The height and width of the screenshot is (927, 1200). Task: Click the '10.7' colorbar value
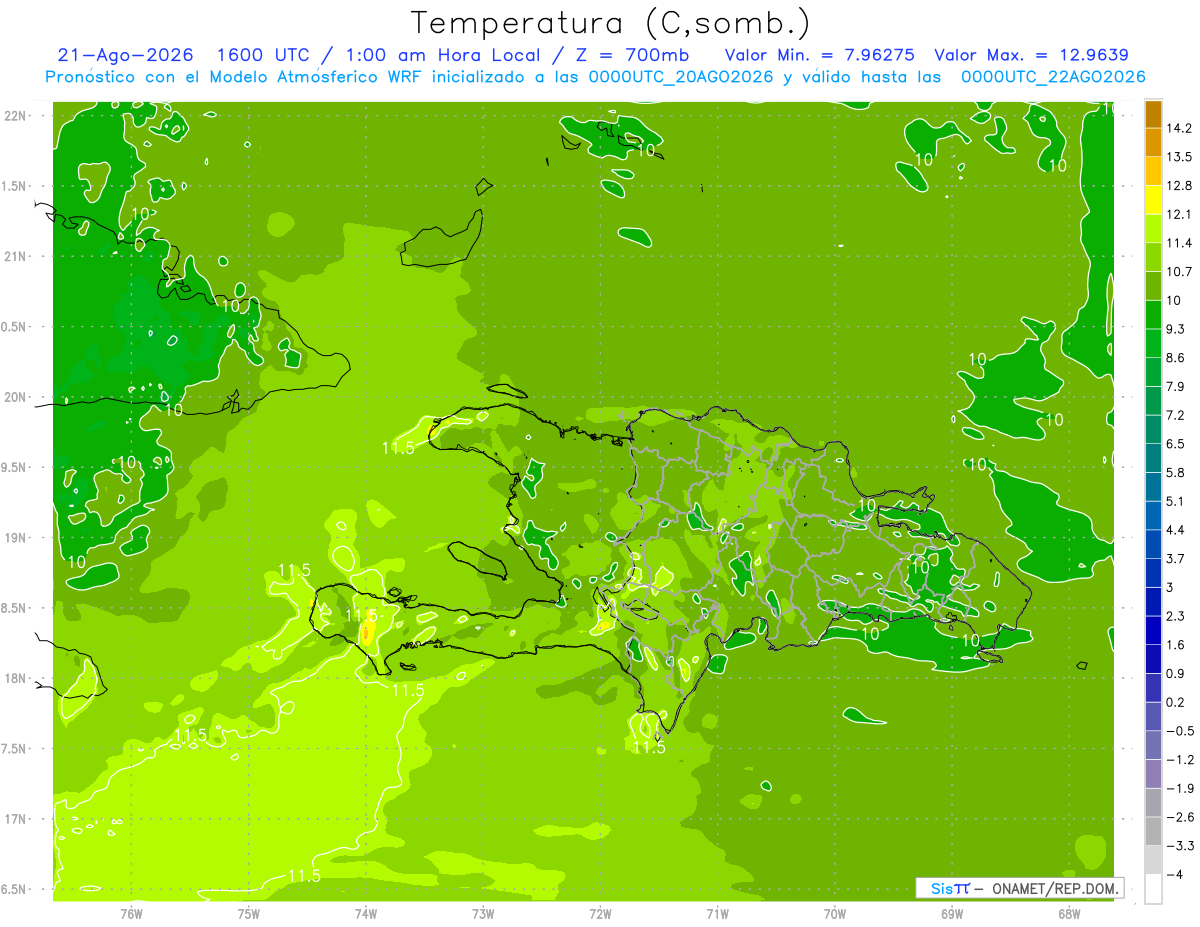[1180, 272]
